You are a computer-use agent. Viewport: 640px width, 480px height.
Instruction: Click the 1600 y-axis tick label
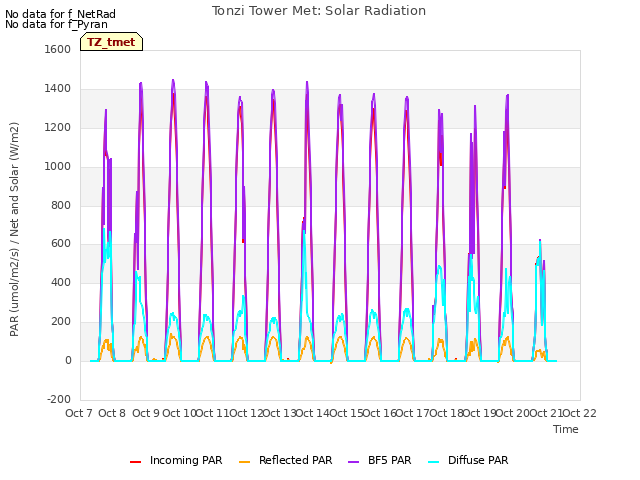coord(58,49)
